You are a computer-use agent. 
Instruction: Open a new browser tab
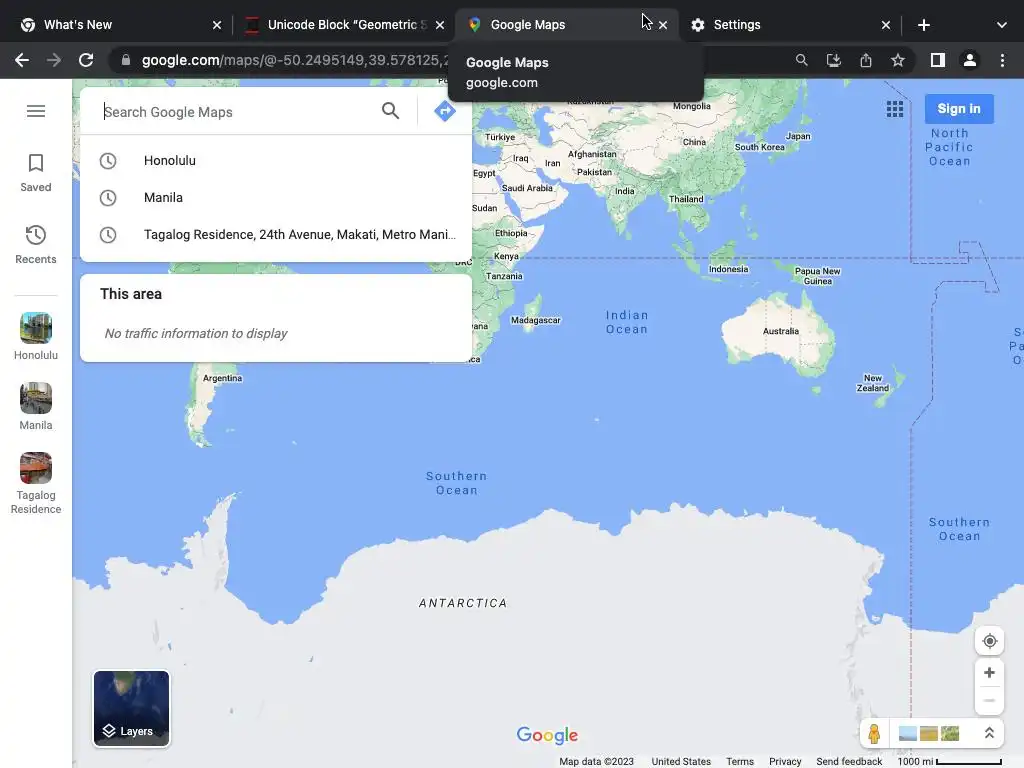923,25
